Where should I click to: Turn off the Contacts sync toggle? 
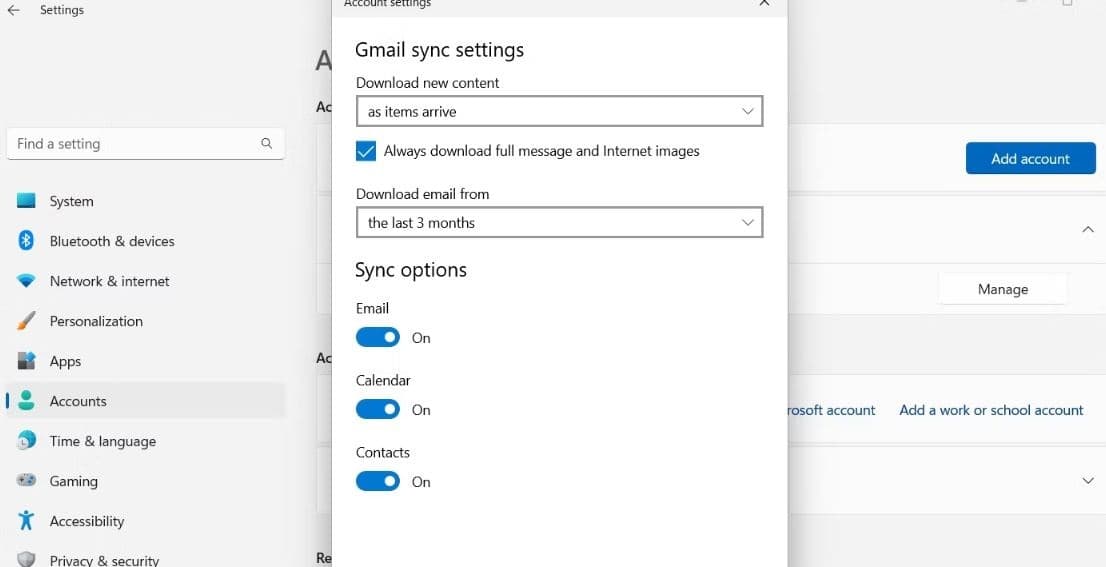(377, 481)
